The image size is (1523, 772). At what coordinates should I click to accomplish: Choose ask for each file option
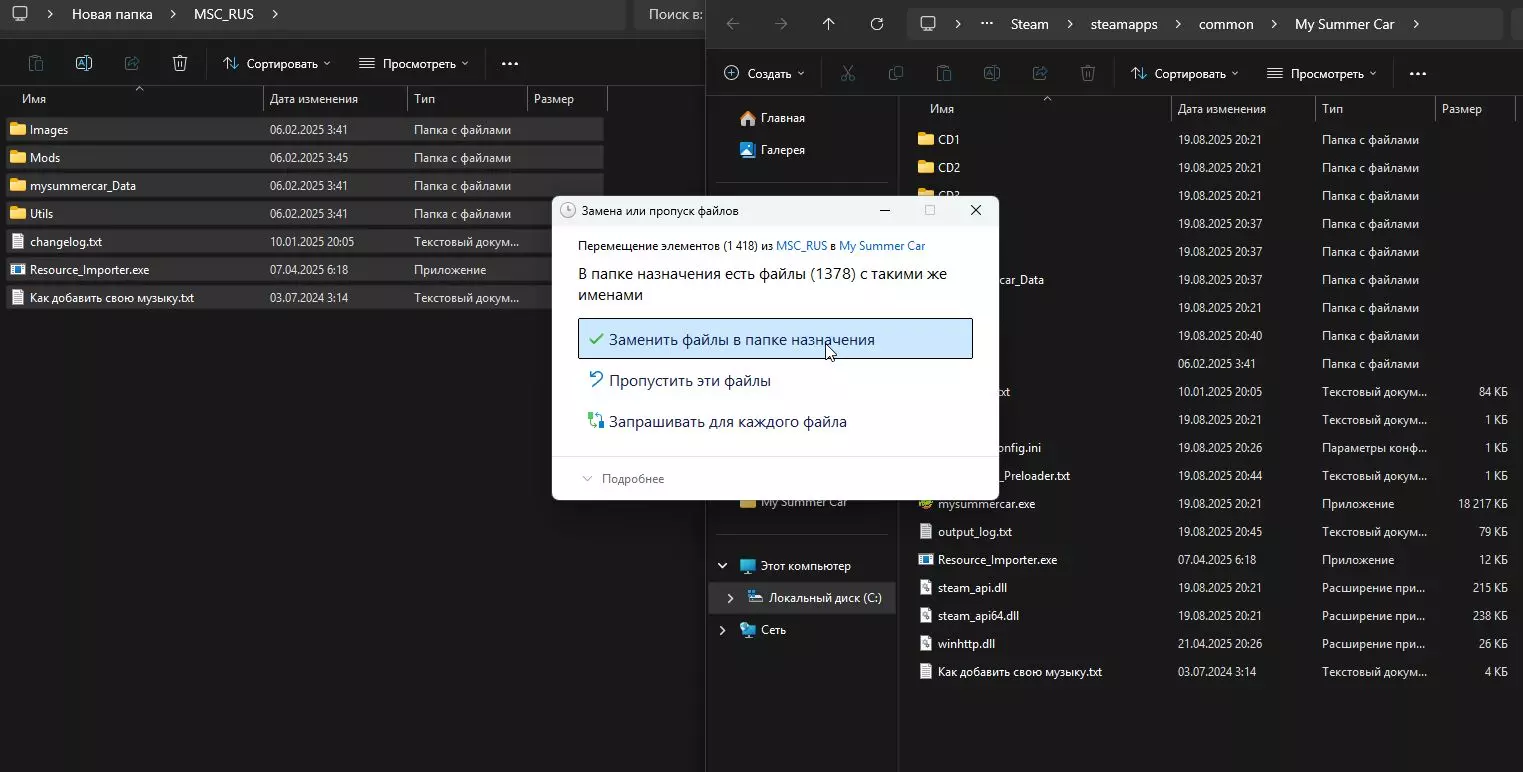point(727,422)
